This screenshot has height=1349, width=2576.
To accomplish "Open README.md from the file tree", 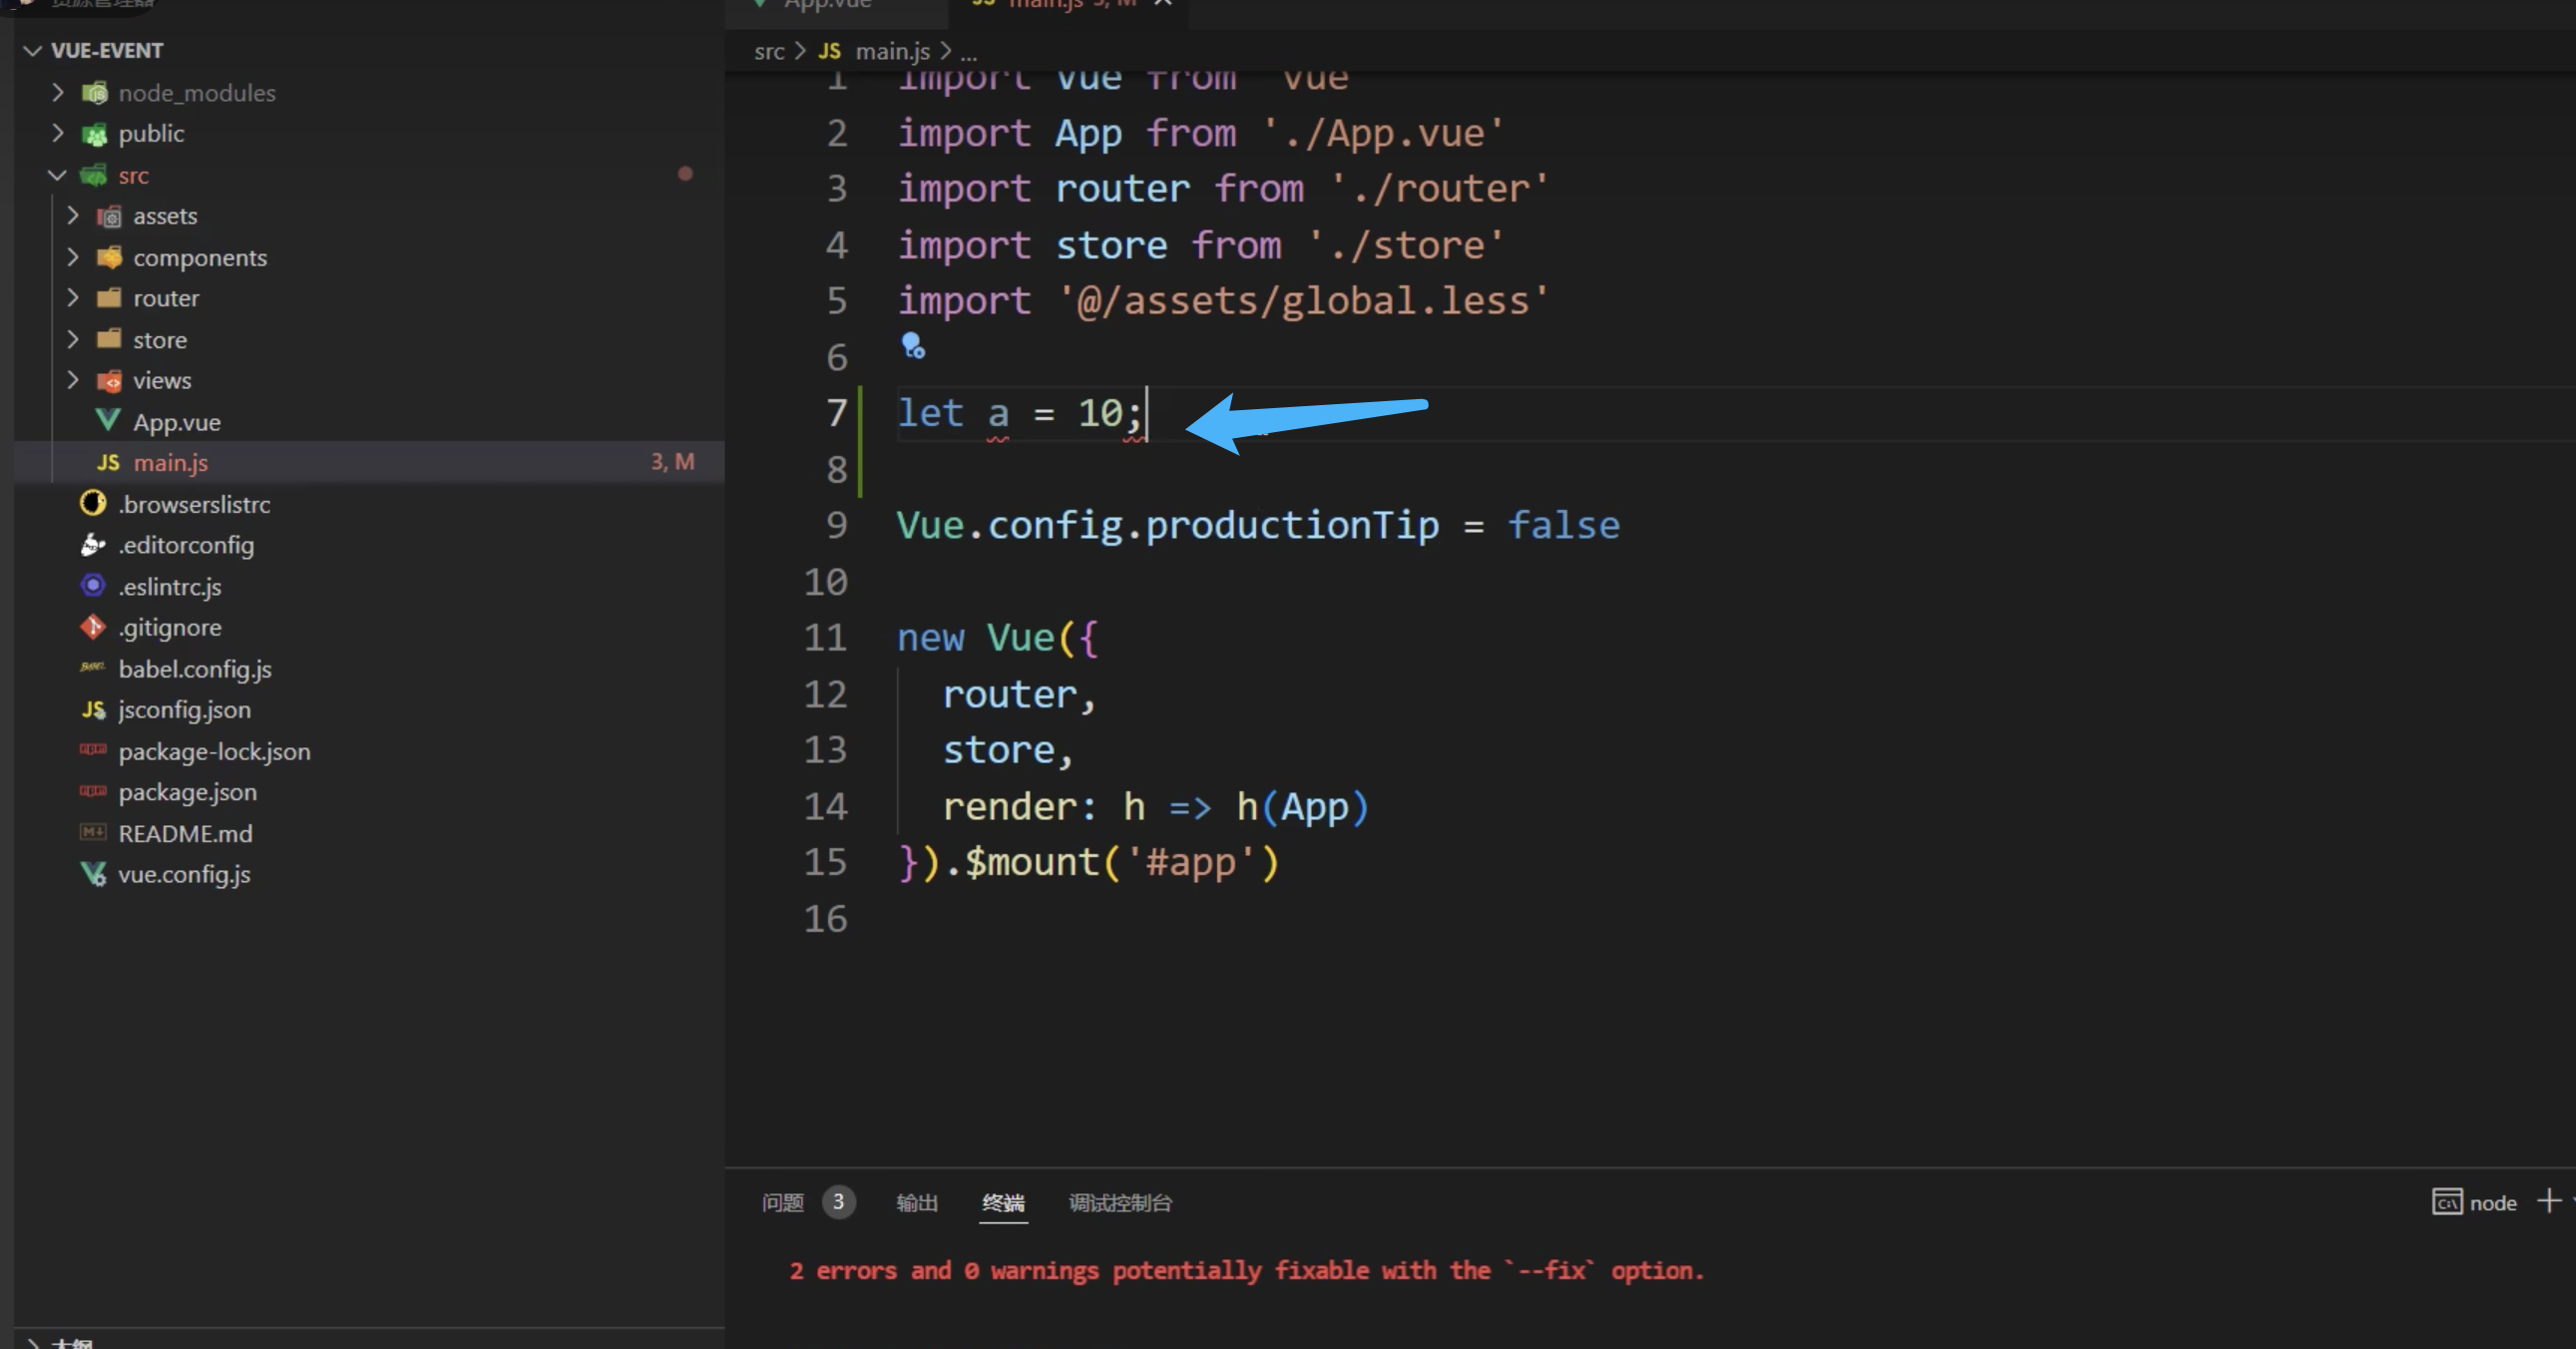I will point(185,833).
